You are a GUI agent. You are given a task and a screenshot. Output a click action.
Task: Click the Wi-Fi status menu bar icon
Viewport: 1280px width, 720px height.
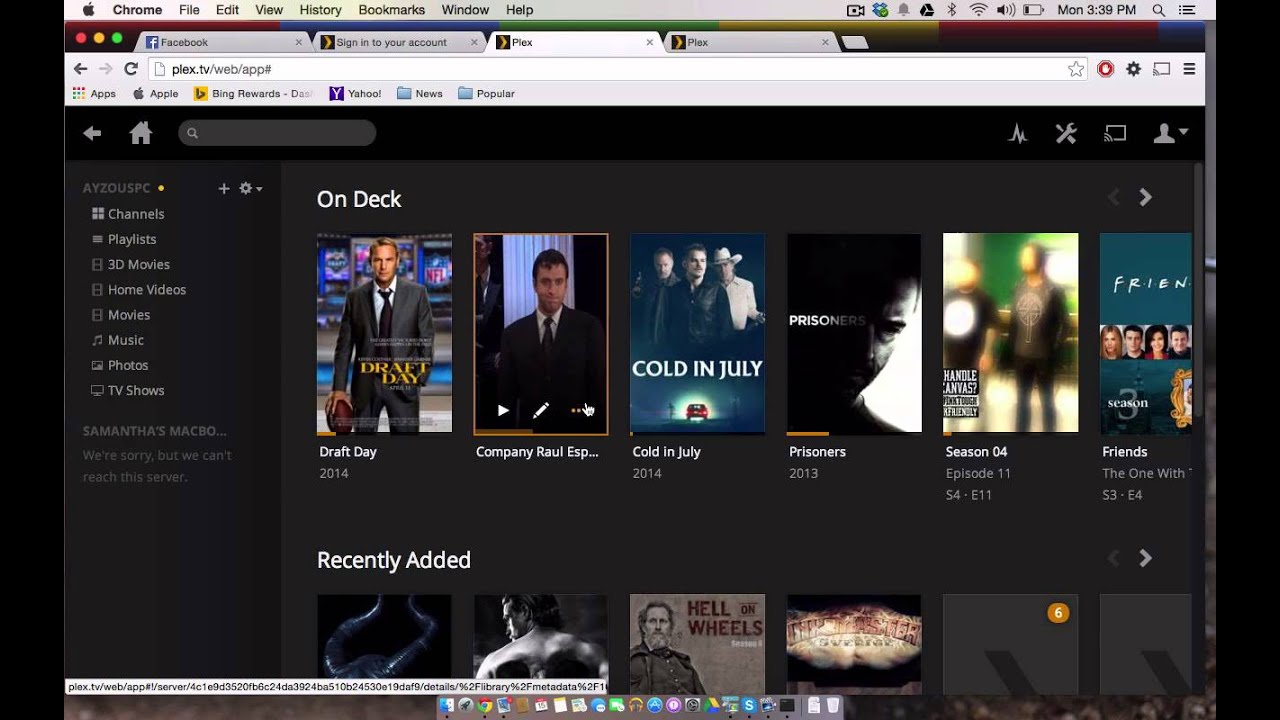(978, 10)
